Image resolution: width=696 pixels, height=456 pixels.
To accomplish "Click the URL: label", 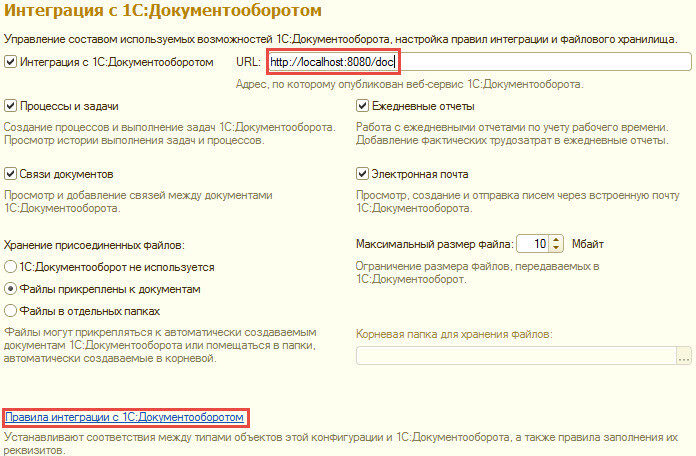I will pyautogui.click(x=248, y=62).
